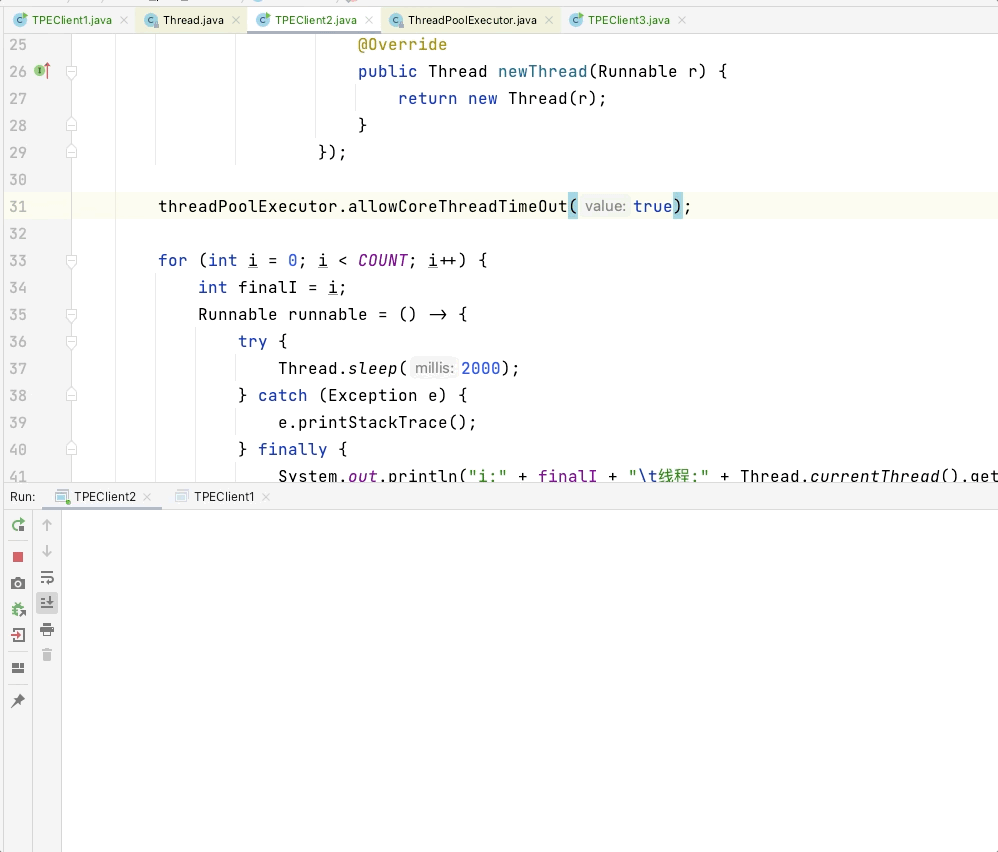Collapse the for loop at line 33

(x=71, y=260)
